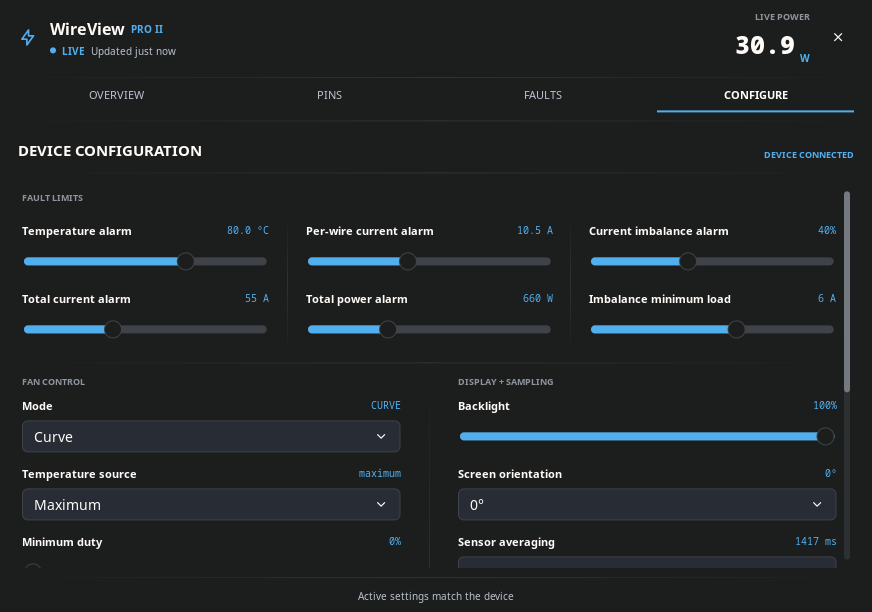Click the Minimum duty 0% value
This screenshot has width=872, height=612.
pyautogui.click(x=395, y=541)
